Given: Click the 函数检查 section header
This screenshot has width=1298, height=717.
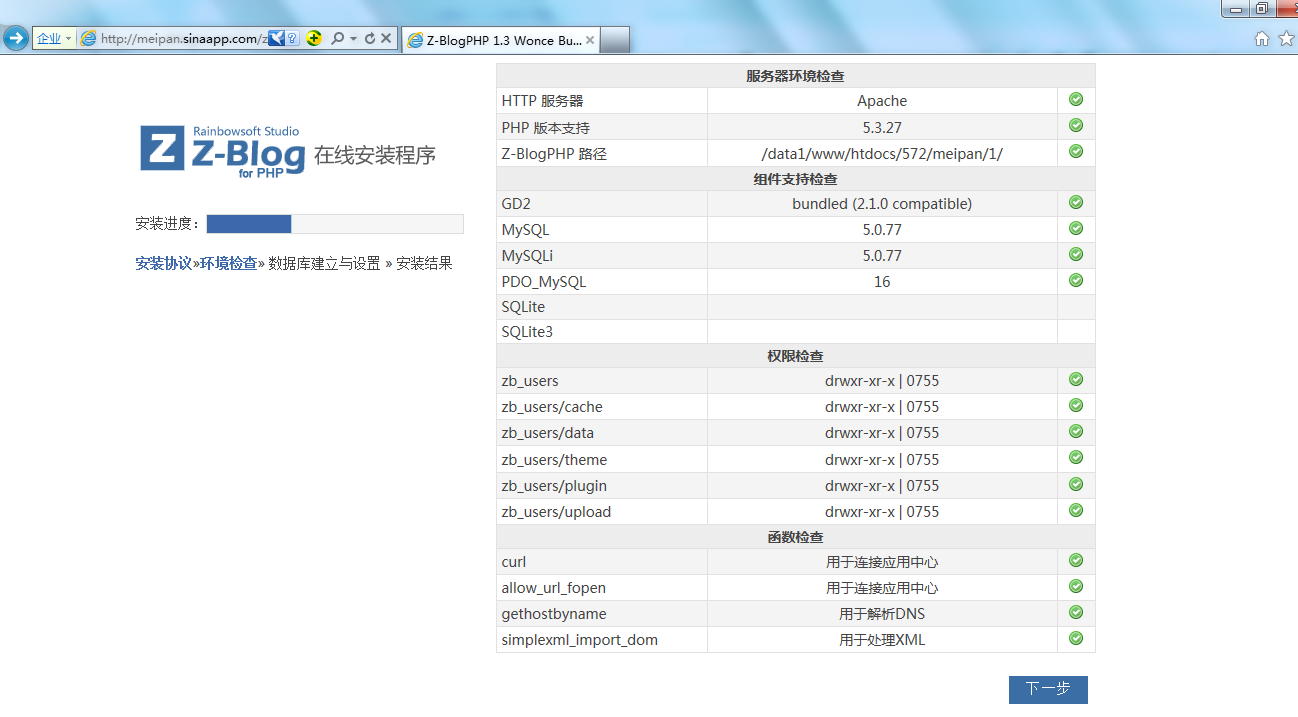Looking at the screenshot, I should [x=796, y=537].
